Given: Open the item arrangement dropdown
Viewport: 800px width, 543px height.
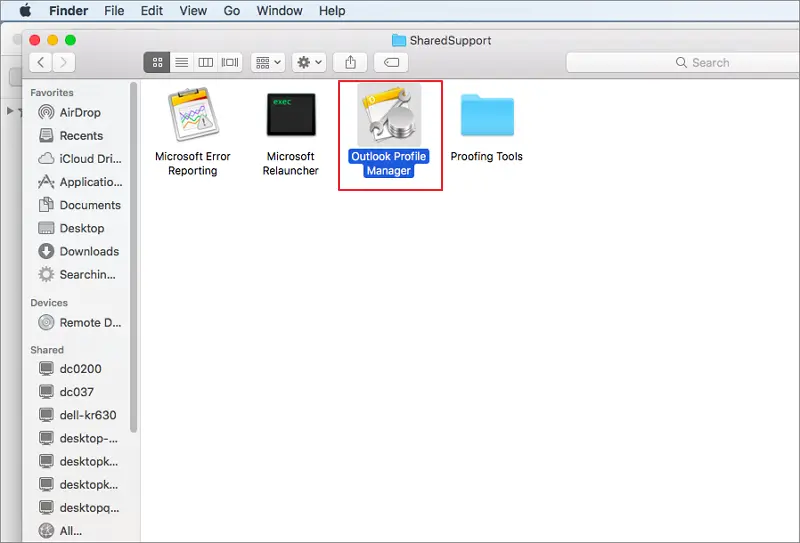Looking at the screenshot, I should tap(268, 62).
